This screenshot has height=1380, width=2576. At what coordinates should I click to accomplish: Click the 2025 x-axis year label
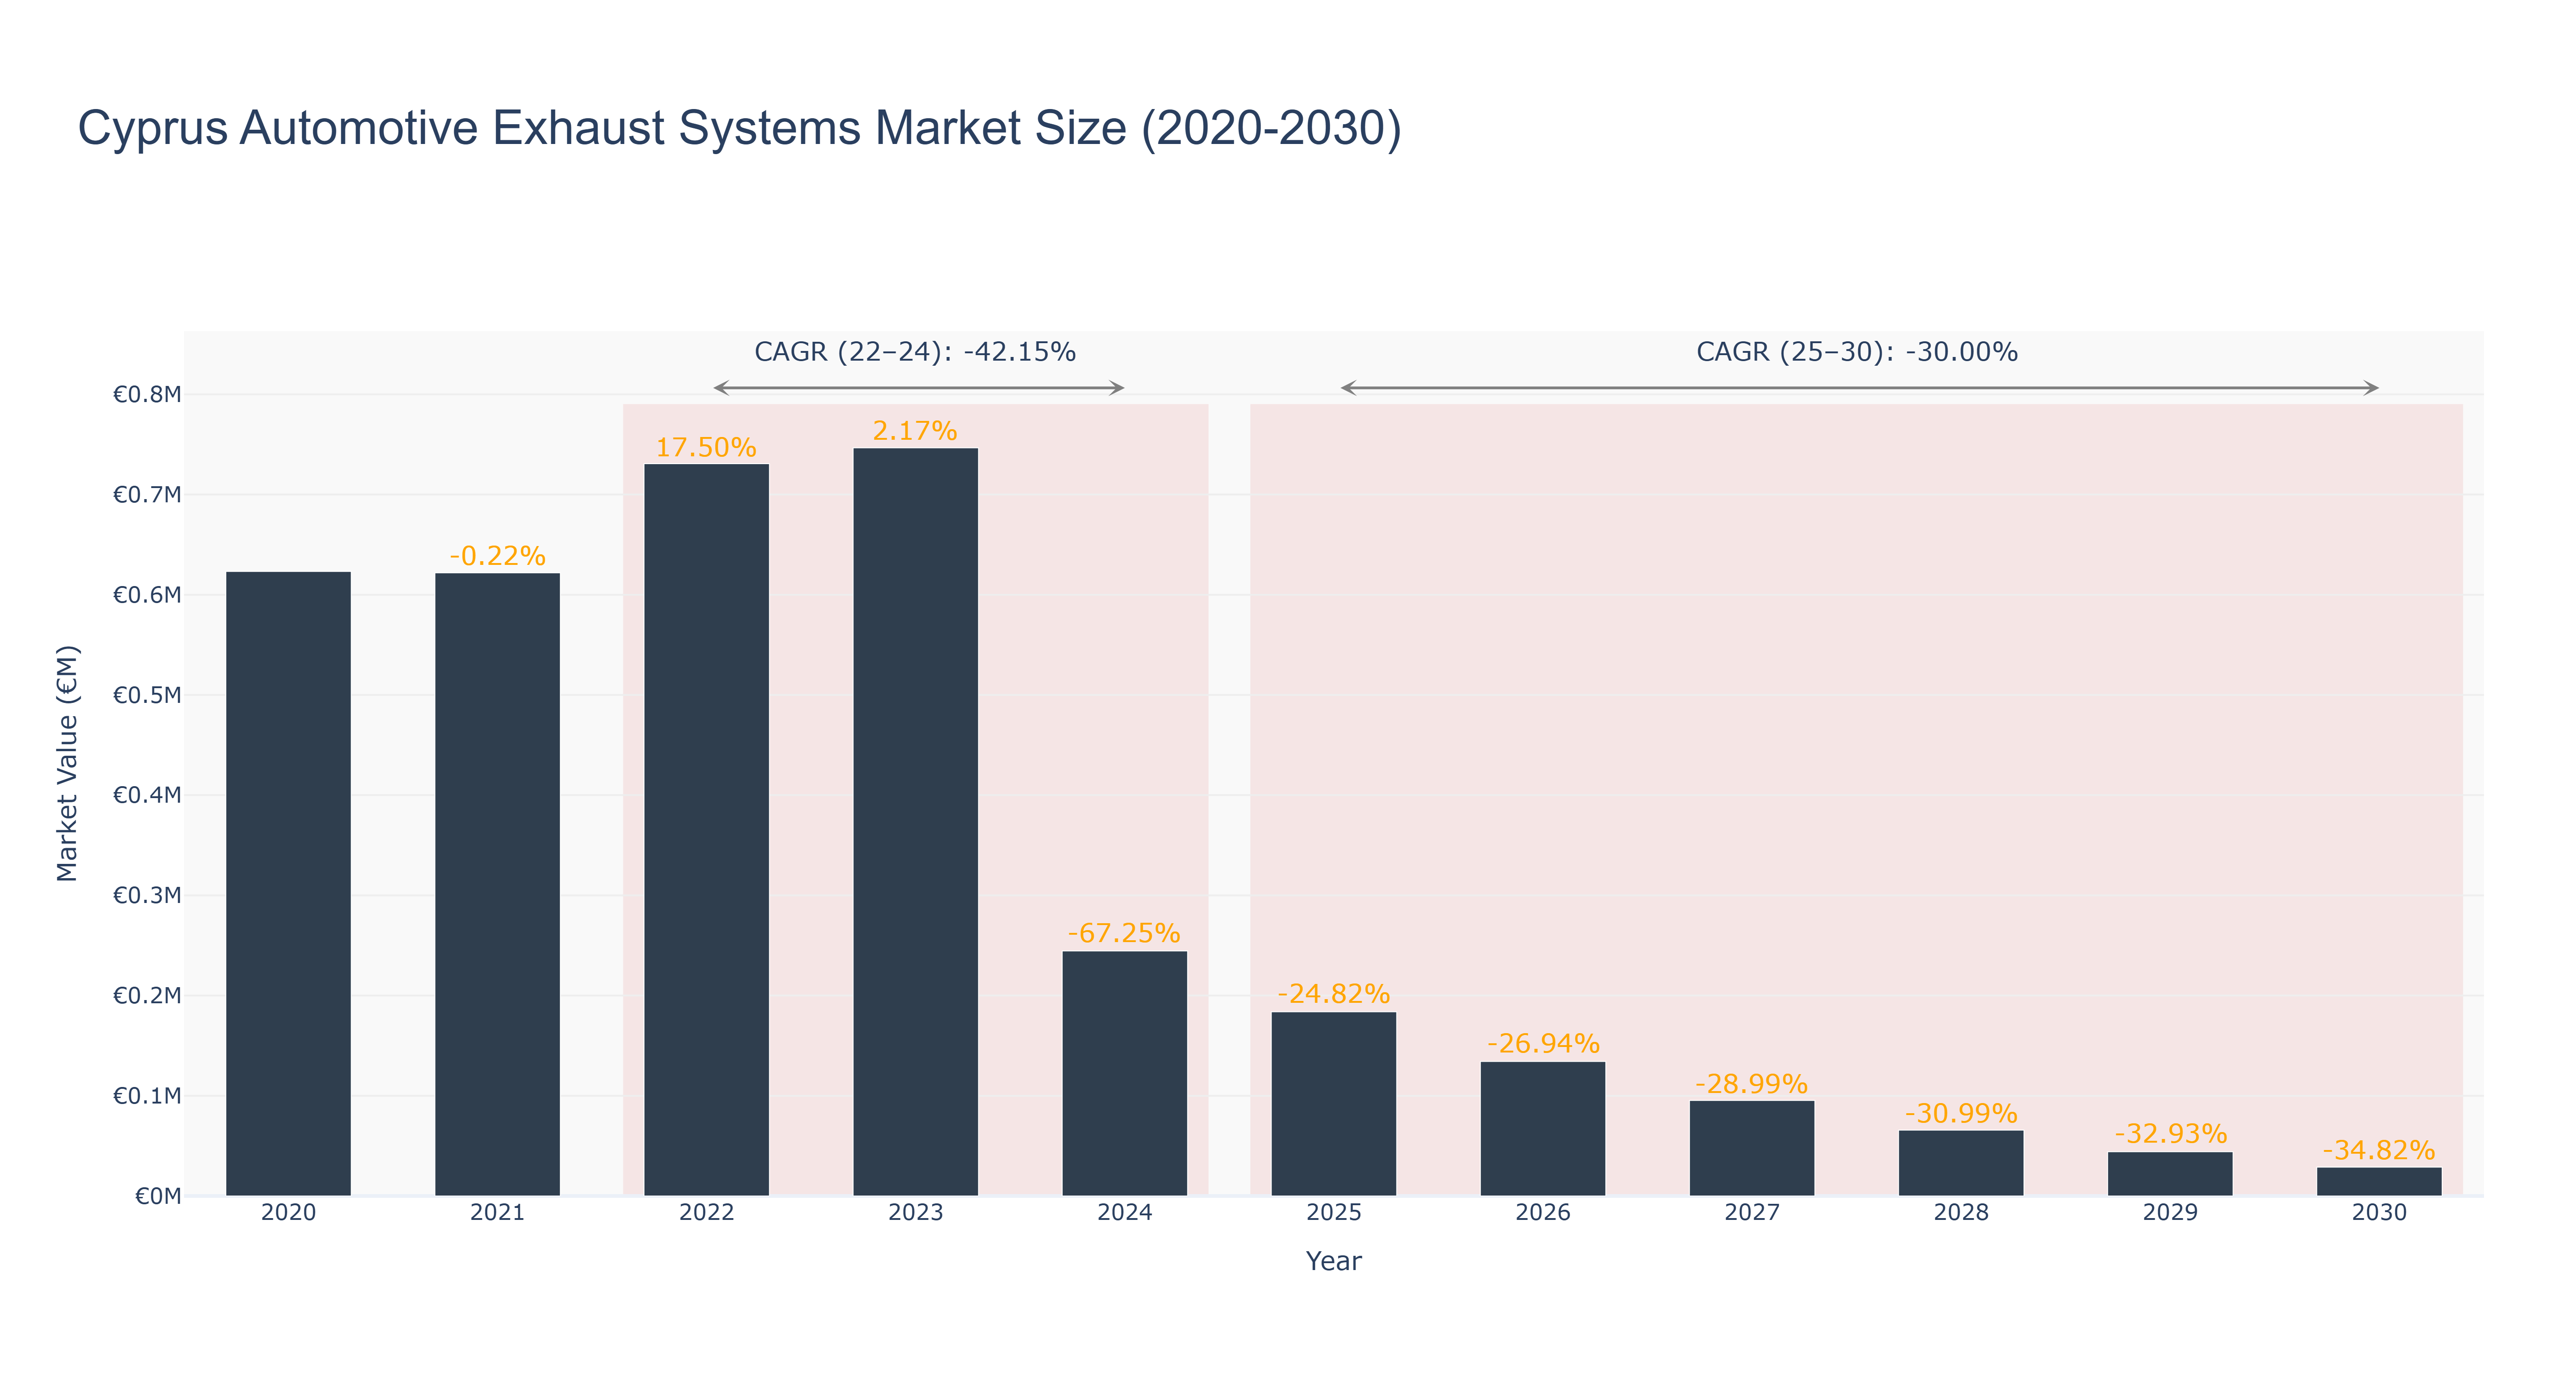coord(1333,1213)
